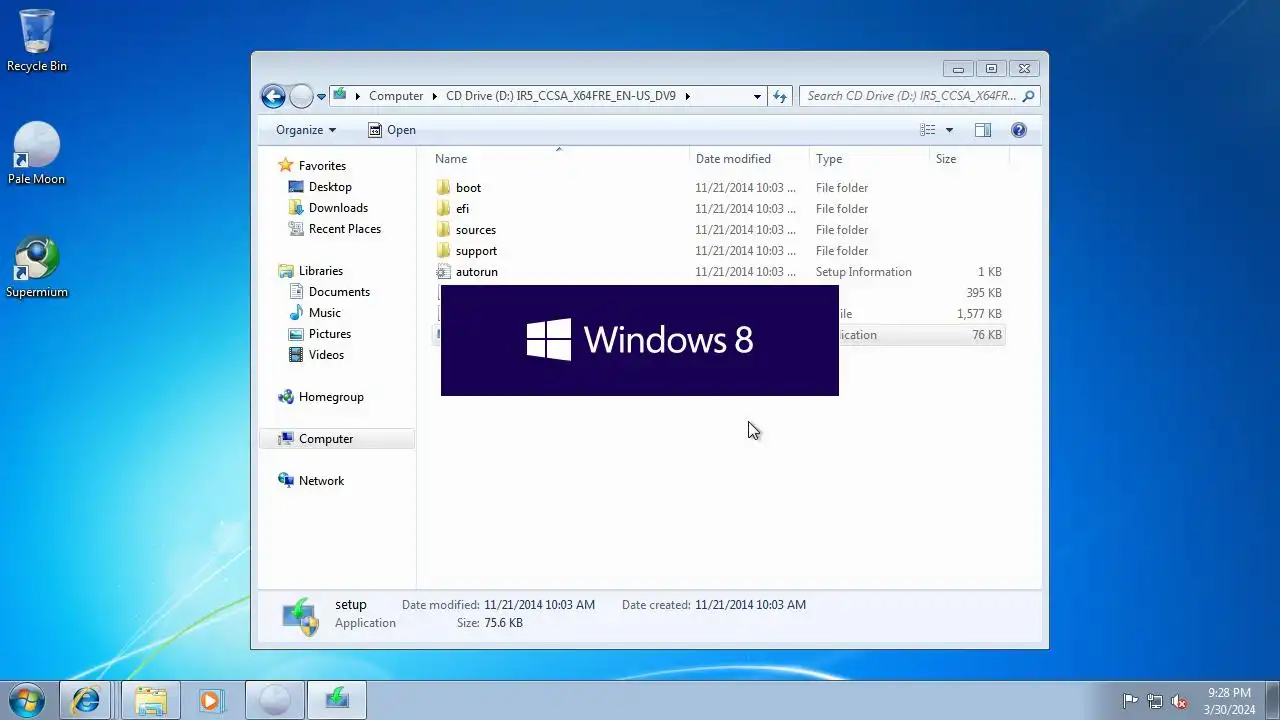Click the Explorer Forward navigation button
1280x720 pixels.
301,96
